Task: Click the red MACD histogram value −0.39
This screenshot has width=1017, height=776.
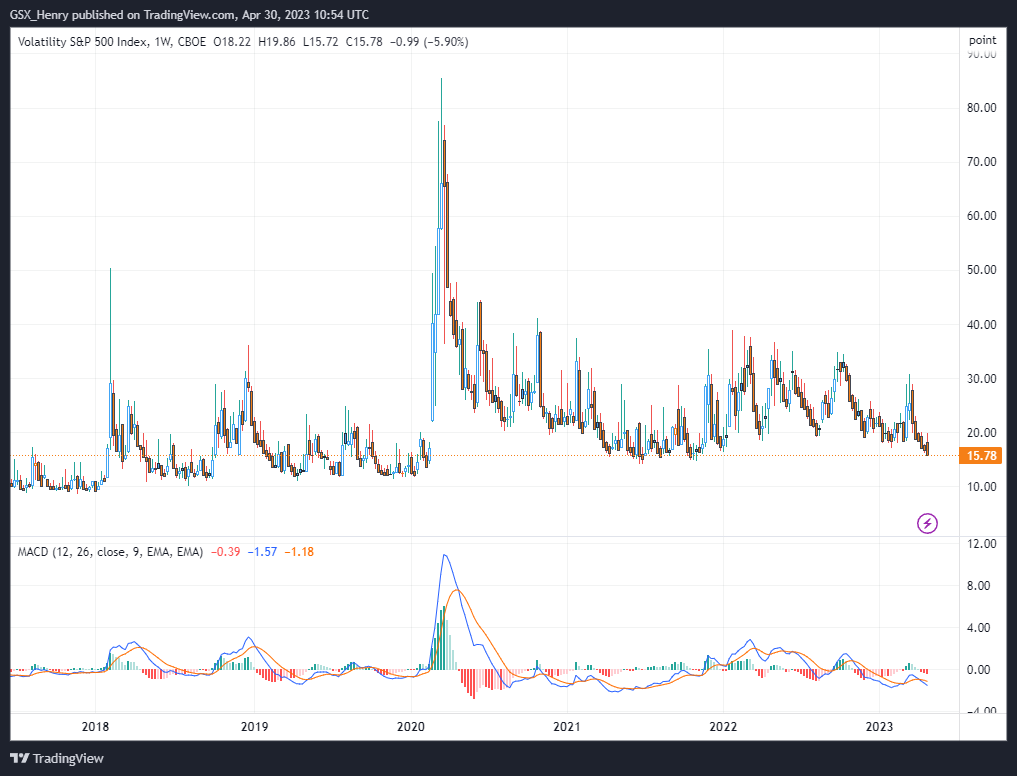Action: click(x=225, y=552)
